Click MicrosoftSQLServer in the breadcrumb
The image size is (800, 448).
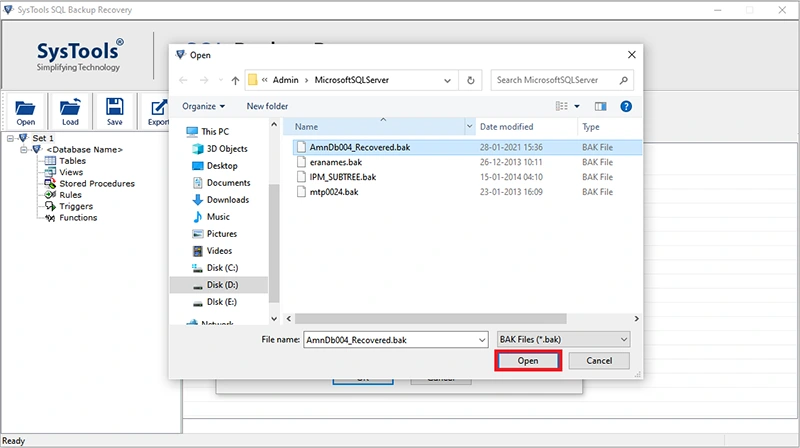[x=352, y=80]
